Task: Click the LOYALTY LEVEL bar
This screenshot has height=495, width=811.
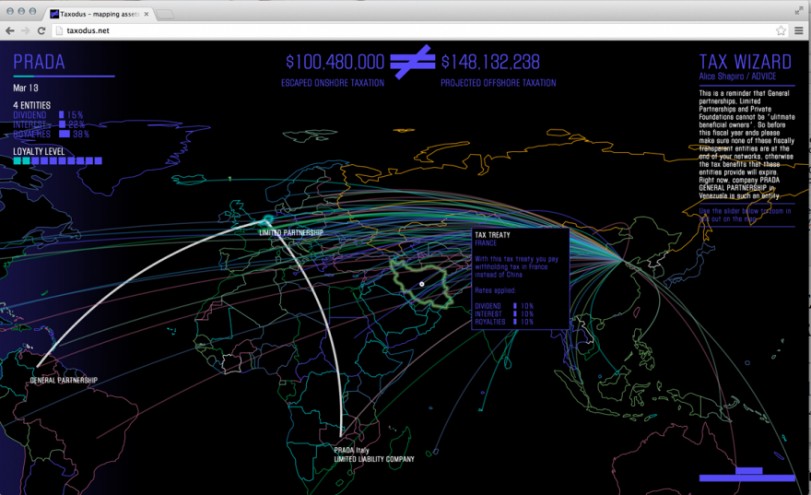Action: click(57, 161)
